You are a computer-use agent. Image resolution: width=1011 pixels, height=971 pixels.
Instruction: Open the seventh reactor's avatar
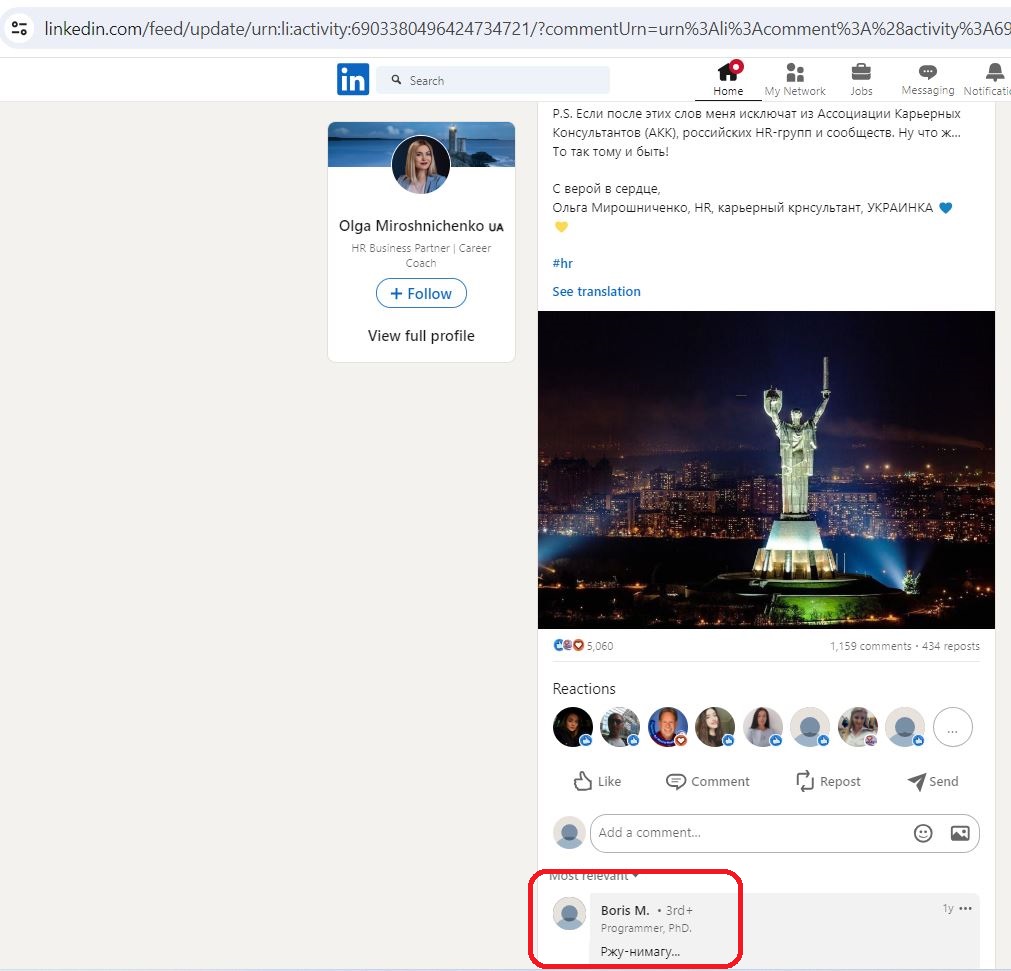[x=858, y=727]
